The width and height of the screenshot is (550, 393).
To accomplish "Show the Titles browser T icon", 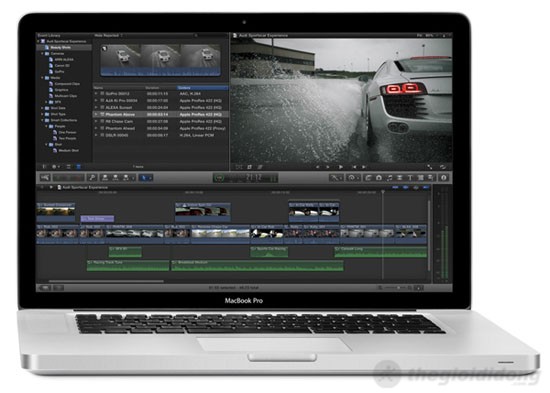I will 410,178.
